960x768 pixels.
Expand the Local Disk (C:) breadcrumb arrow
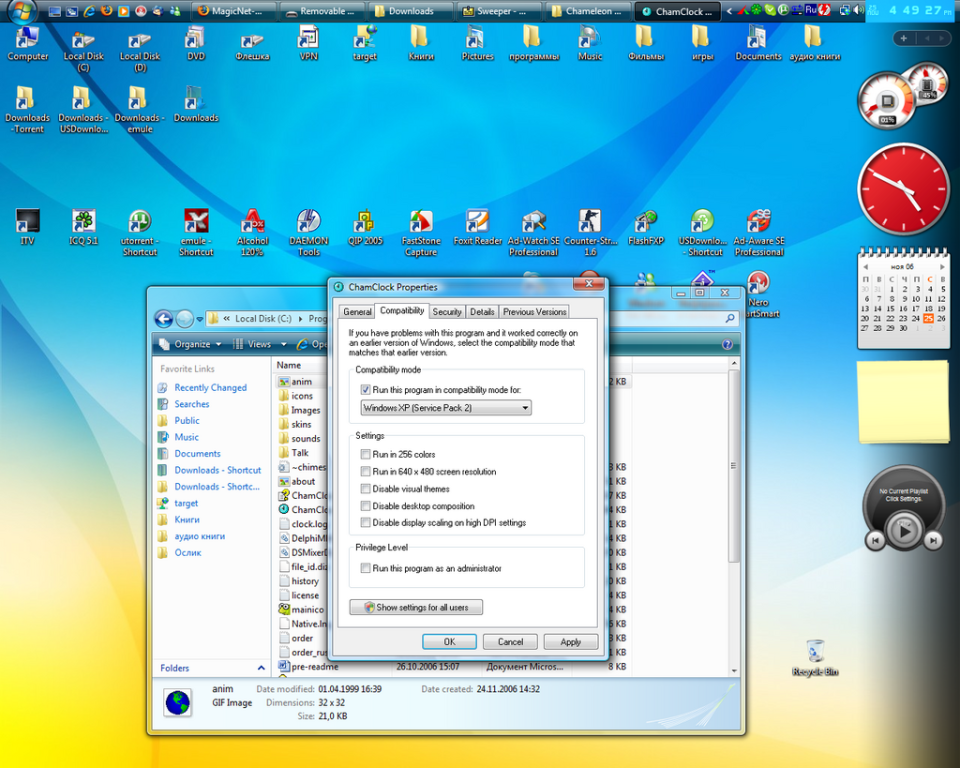pos(301,318)
